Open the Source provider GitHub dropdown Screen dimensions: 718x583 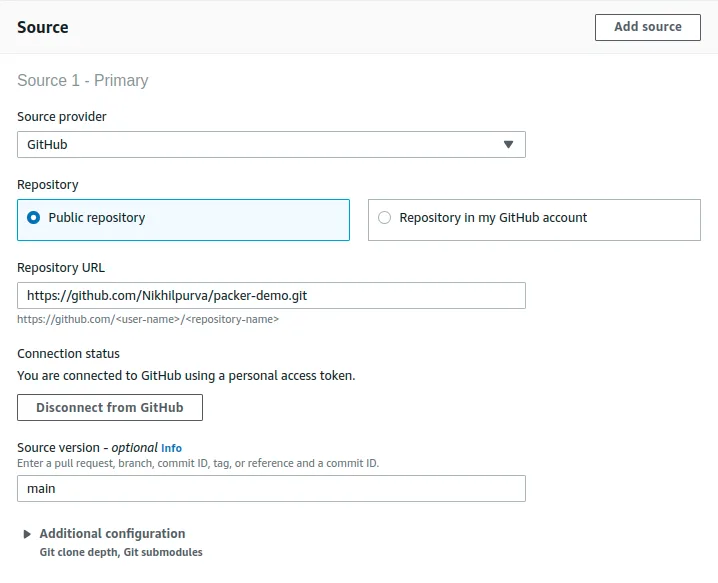tap(271, 145)
